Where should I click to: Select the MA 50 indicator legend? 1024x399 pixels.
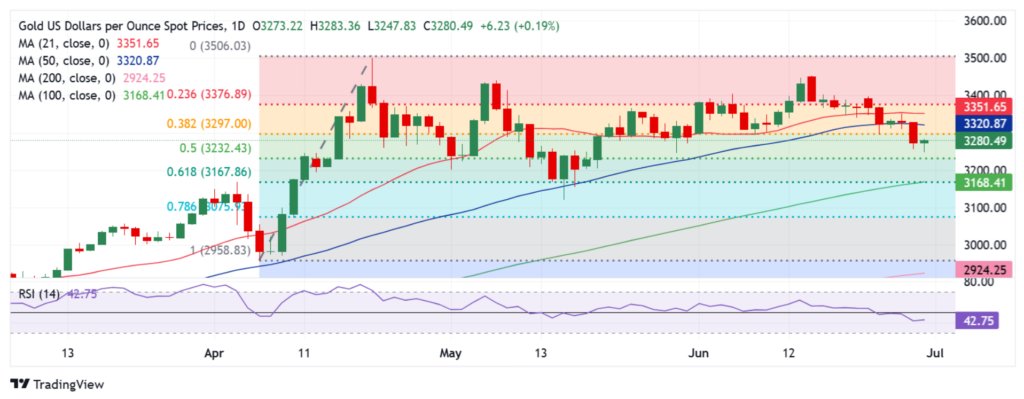pos(88,61)
